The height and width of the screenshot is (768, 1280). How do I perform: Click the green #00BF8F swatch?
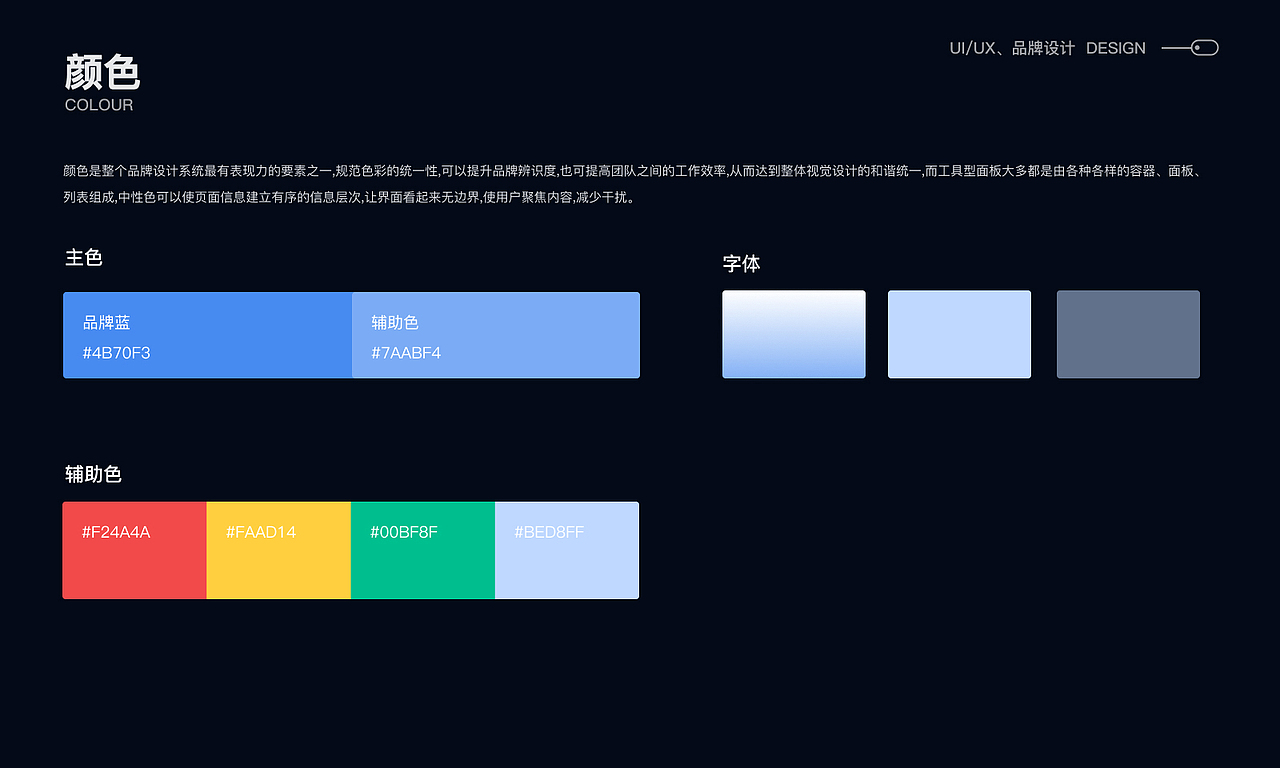(x=422, y=550)
